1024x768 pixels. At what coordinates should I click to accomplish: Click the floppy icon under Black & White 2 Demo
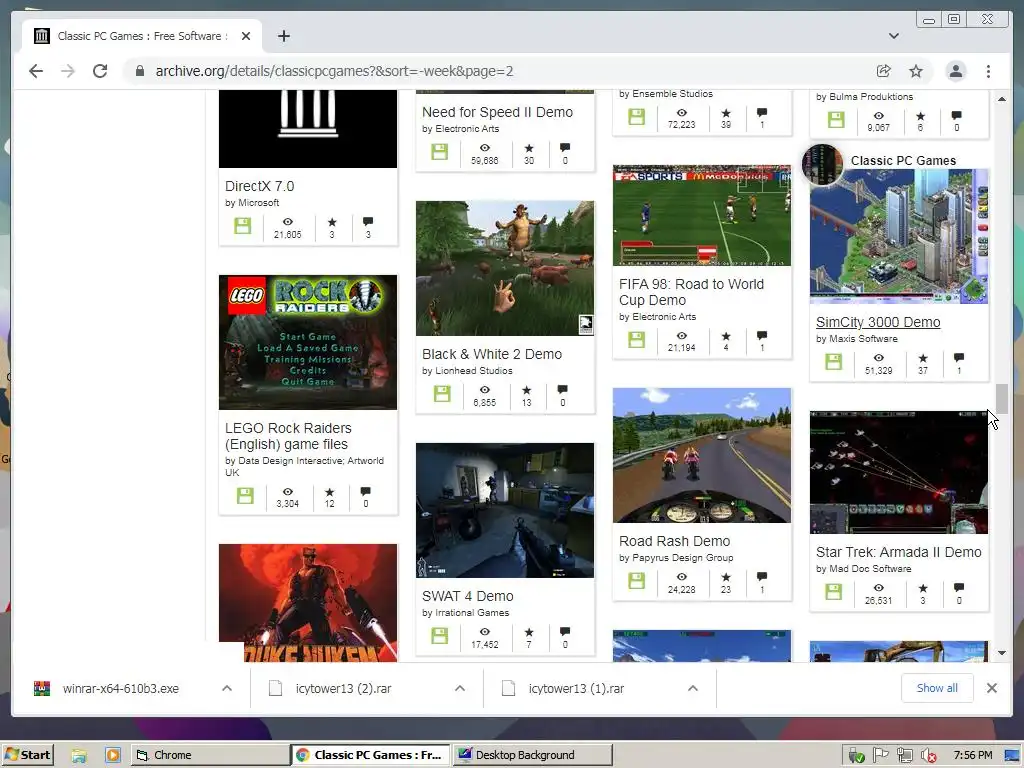click(x=442, y=394)
